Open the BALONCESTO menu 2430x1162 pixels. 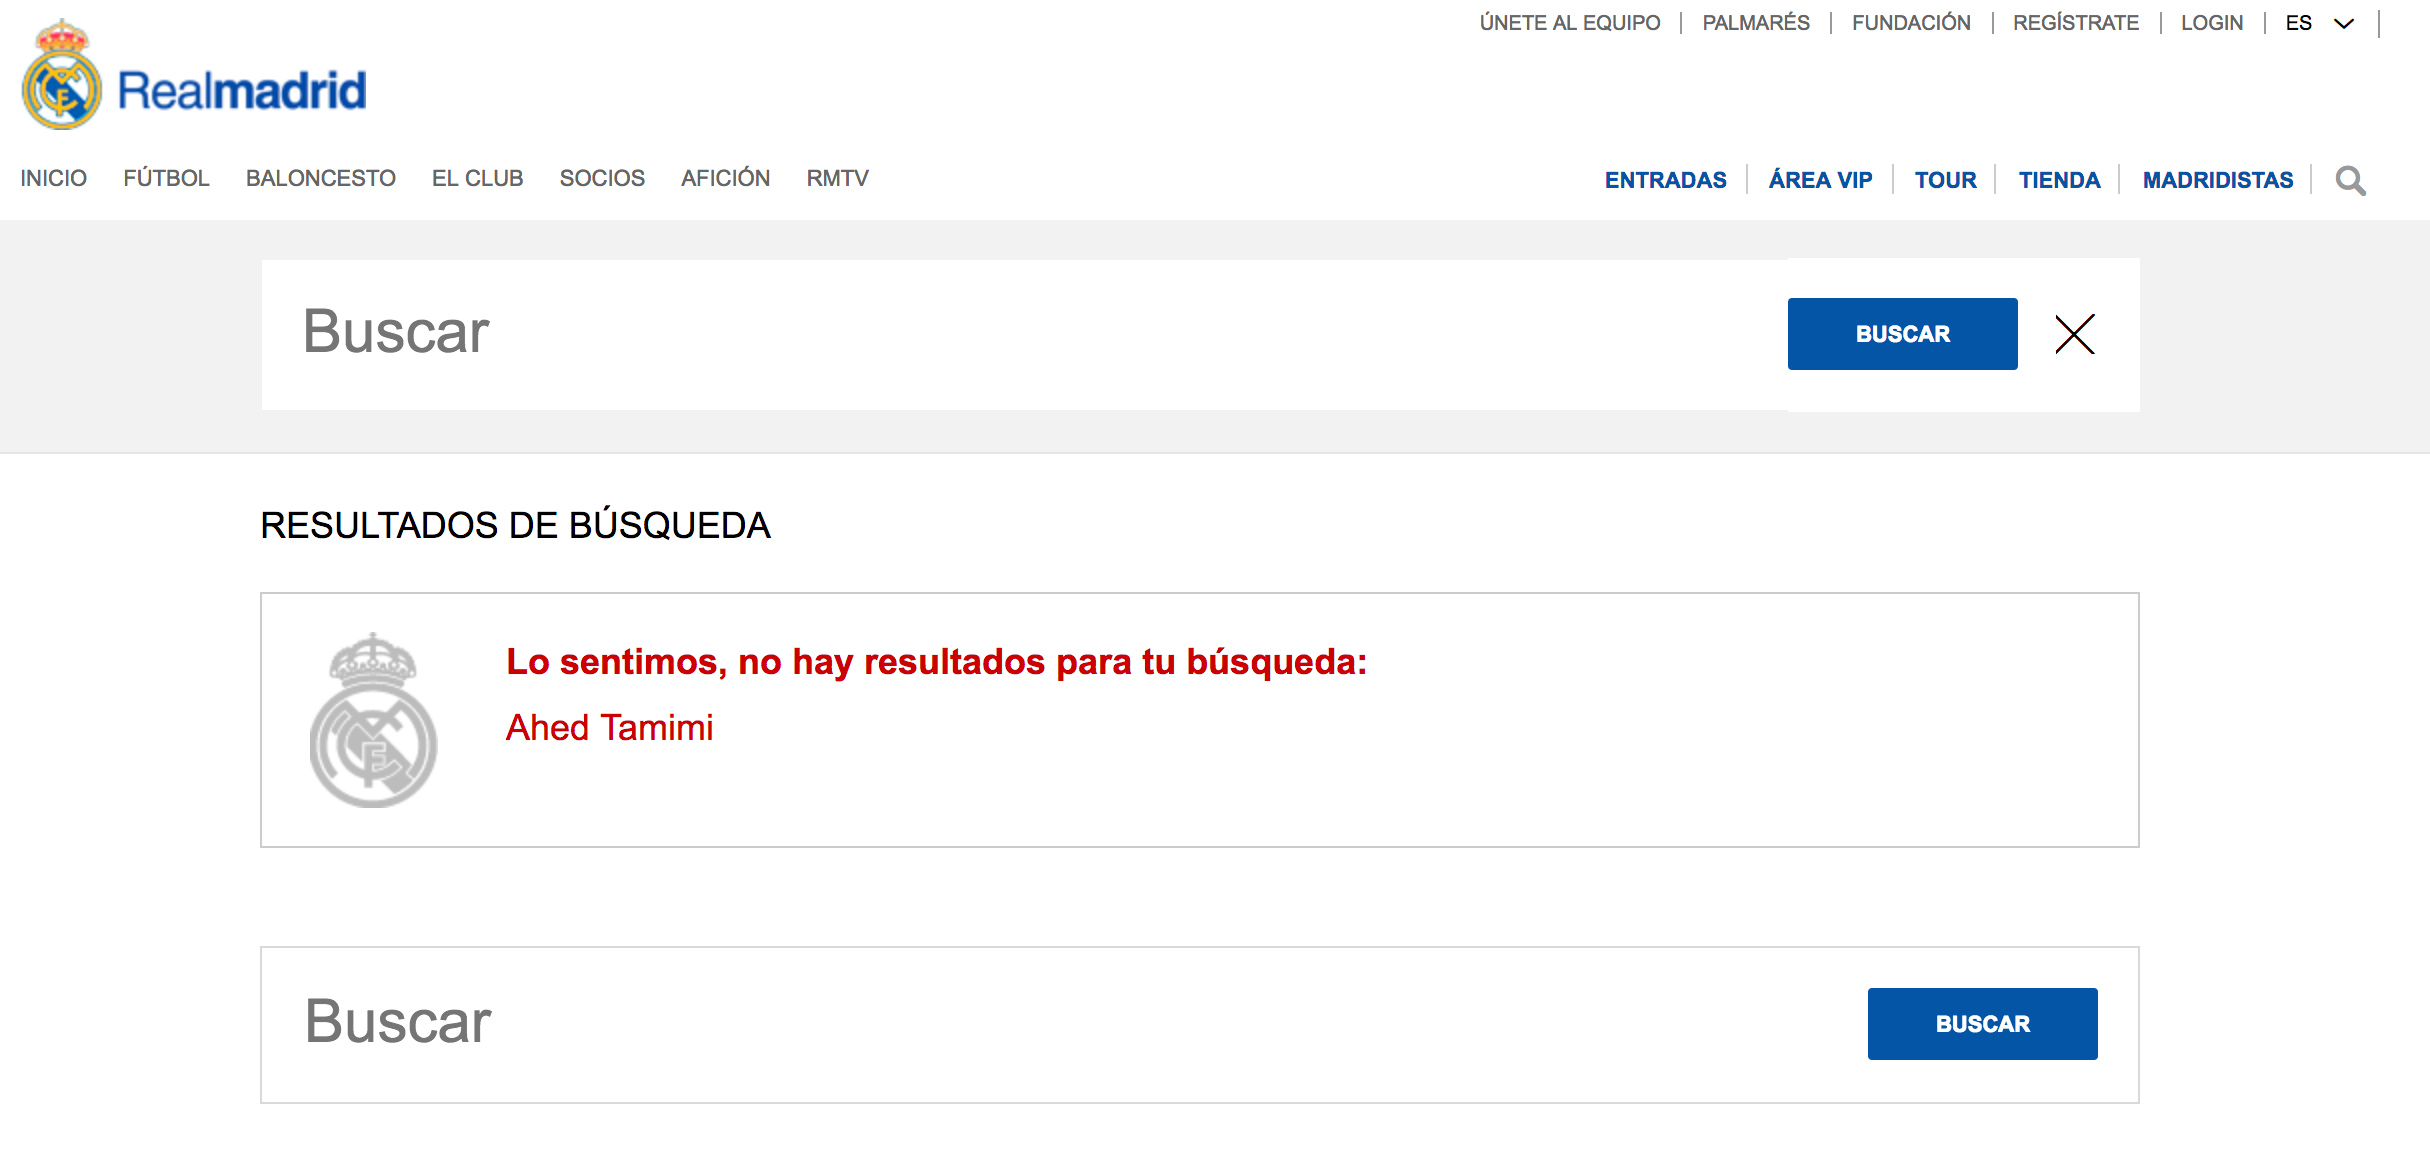[x=321, y=179]
